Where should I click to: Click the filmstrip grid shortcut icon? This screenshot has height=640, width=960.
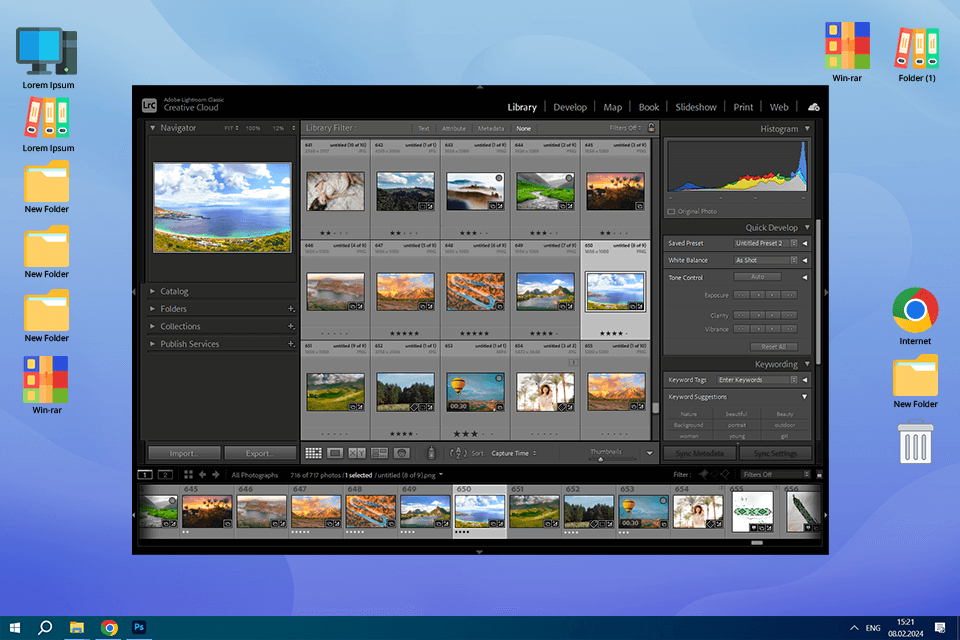(188, 475)
